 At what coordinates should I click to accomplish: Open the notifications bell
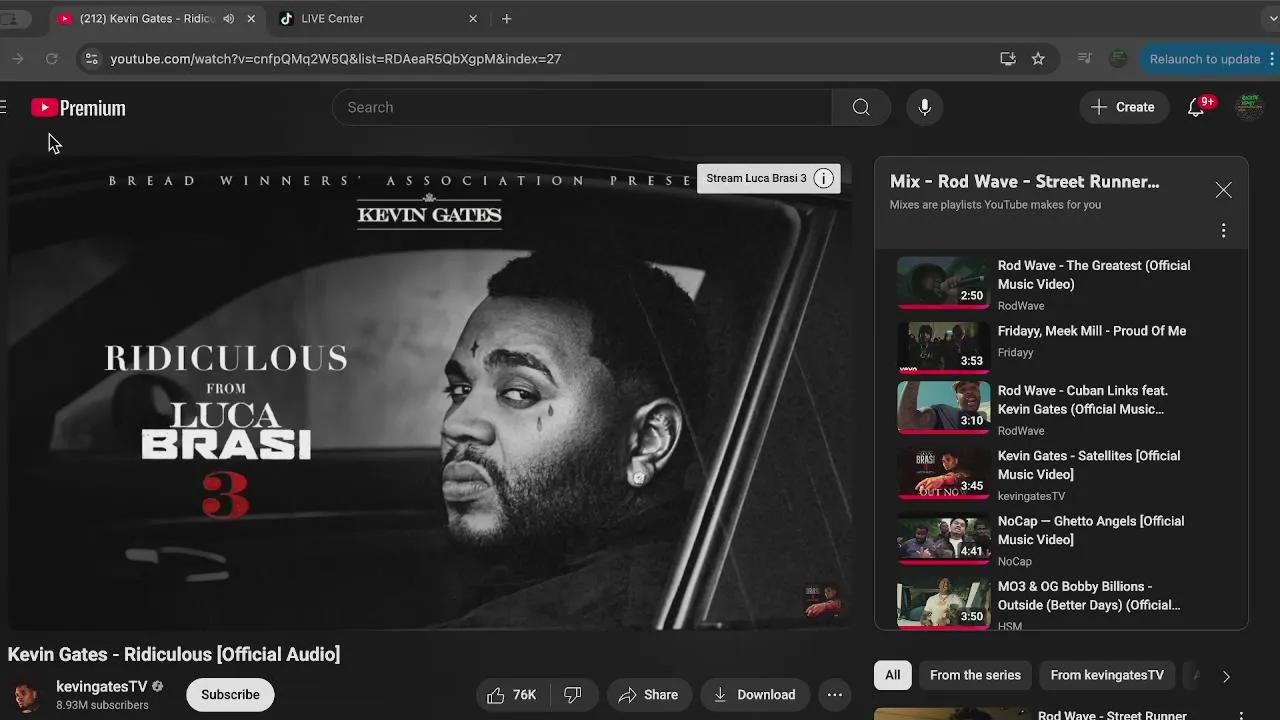(x=1196, y=107)
